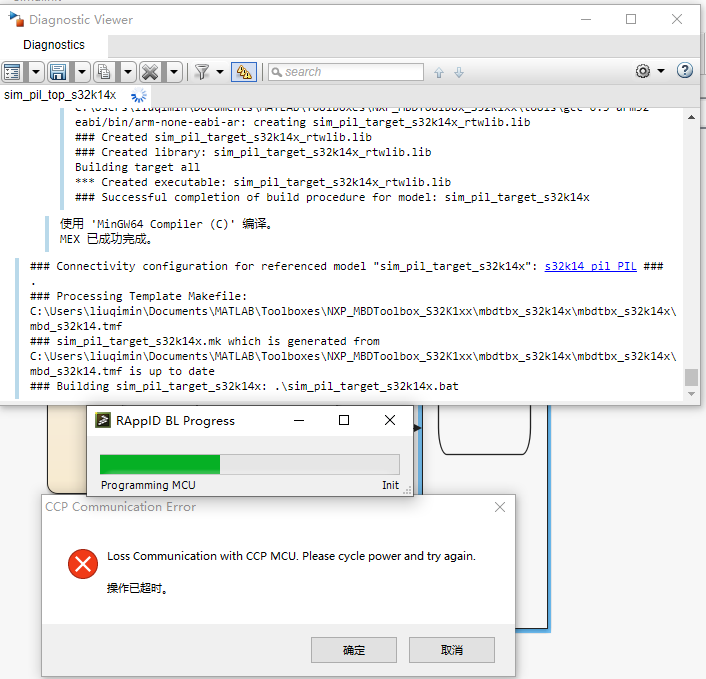Maximize the RAppID BL Progress window
The height and width of the screenshot is (679, 706).
coord(344,420)
